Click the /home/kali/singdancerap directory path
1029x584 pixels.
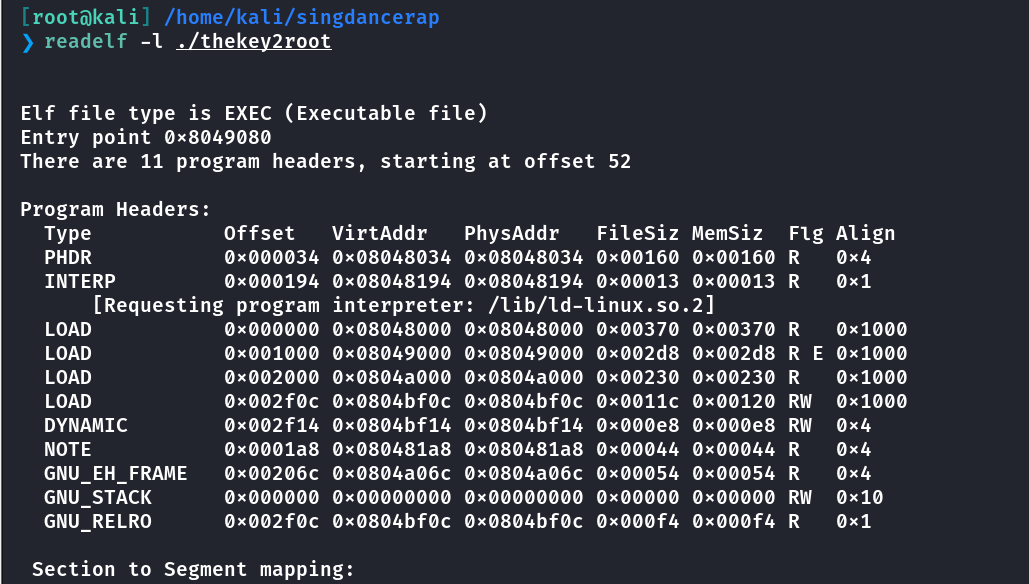tap(301, 17)
